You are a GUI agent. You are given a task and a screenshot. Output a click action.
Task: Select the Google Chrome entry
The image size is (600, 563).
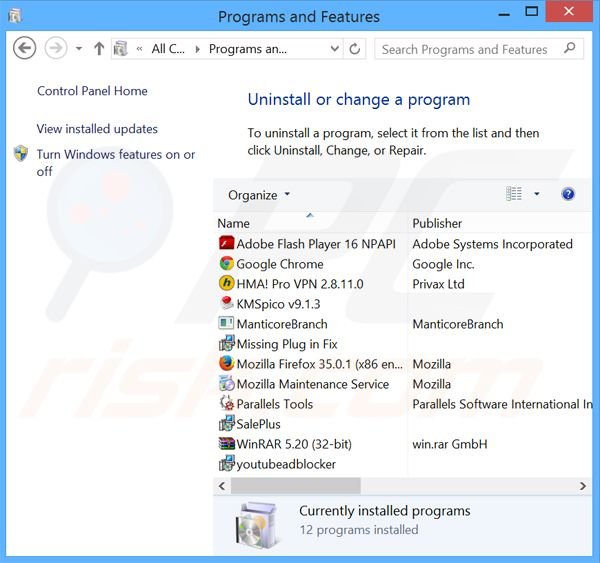[280, 264]
